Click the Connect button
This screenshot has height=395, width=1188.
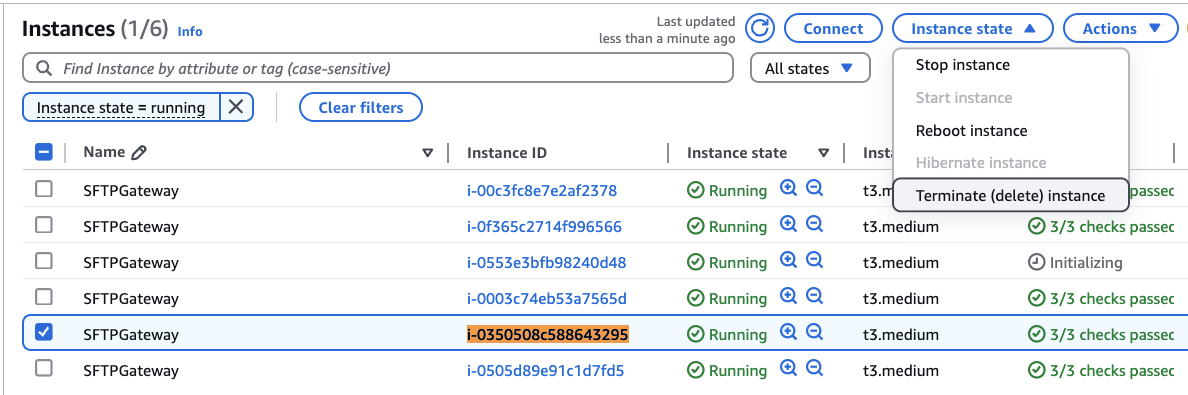[833, 29]
